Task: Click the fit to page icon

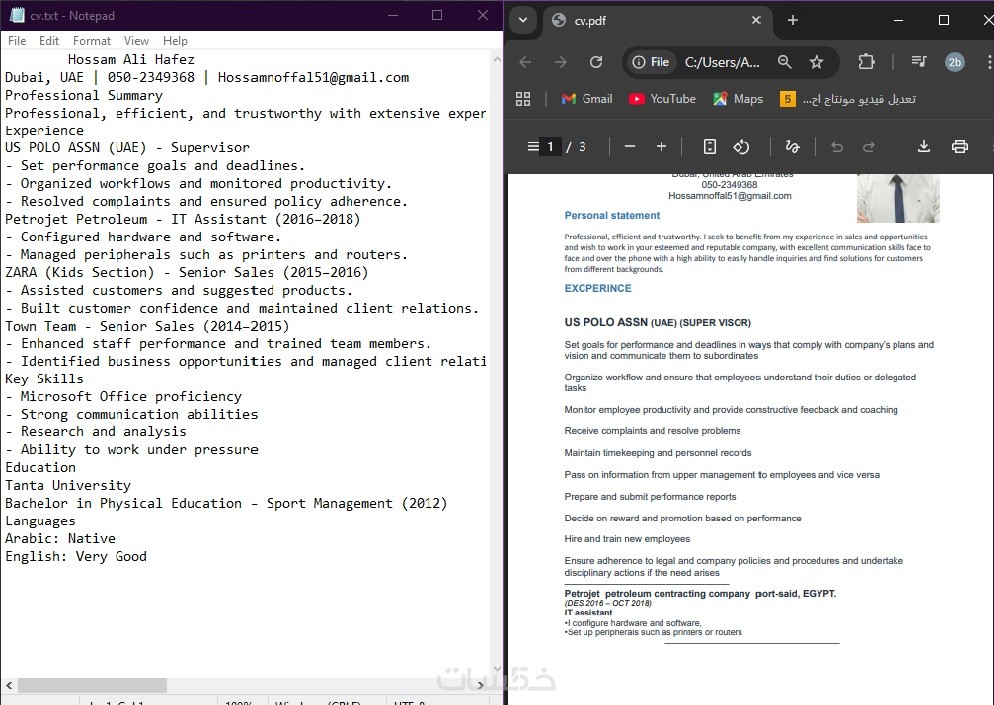Action: (710, 146)
